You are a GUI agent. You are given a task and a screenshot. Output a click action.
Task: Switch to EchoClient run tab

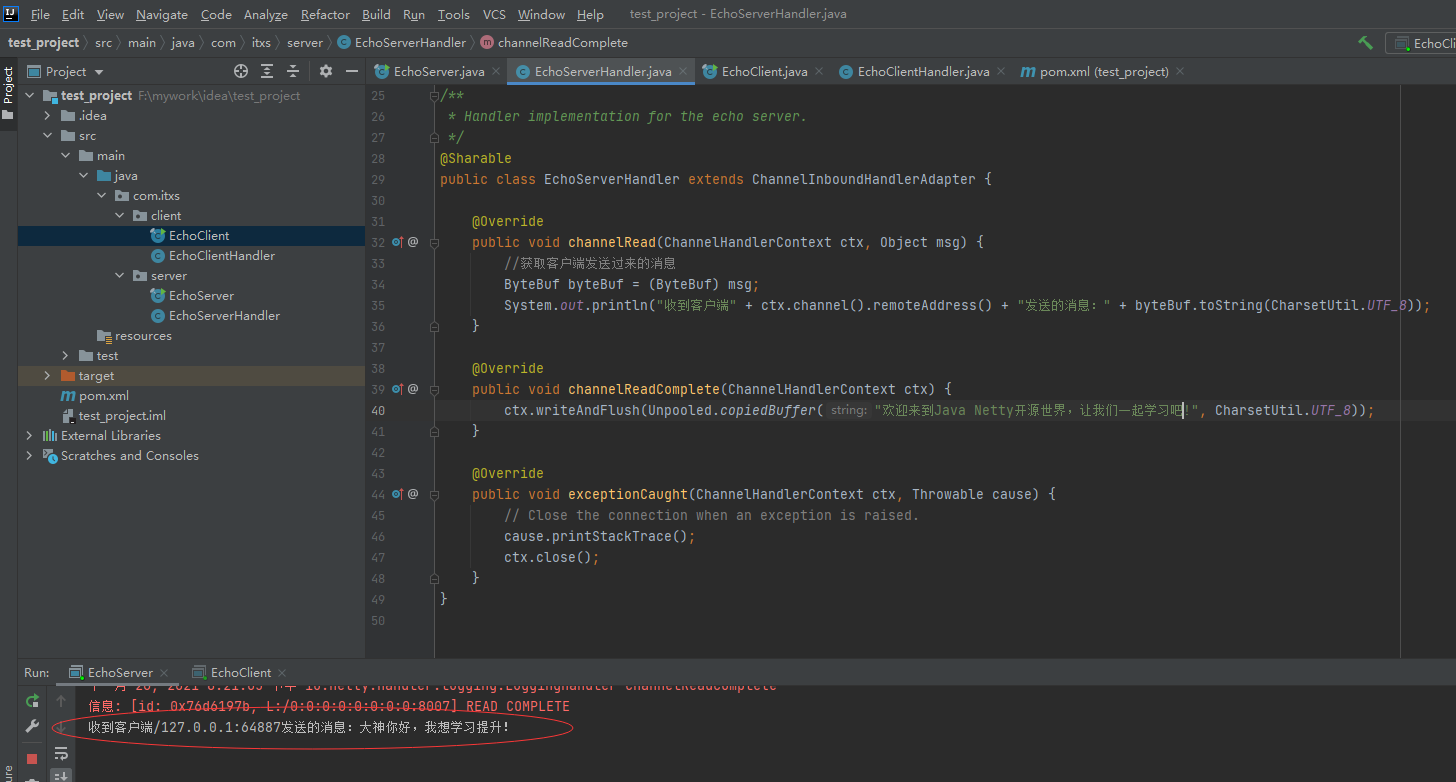(x=240, y=673)
